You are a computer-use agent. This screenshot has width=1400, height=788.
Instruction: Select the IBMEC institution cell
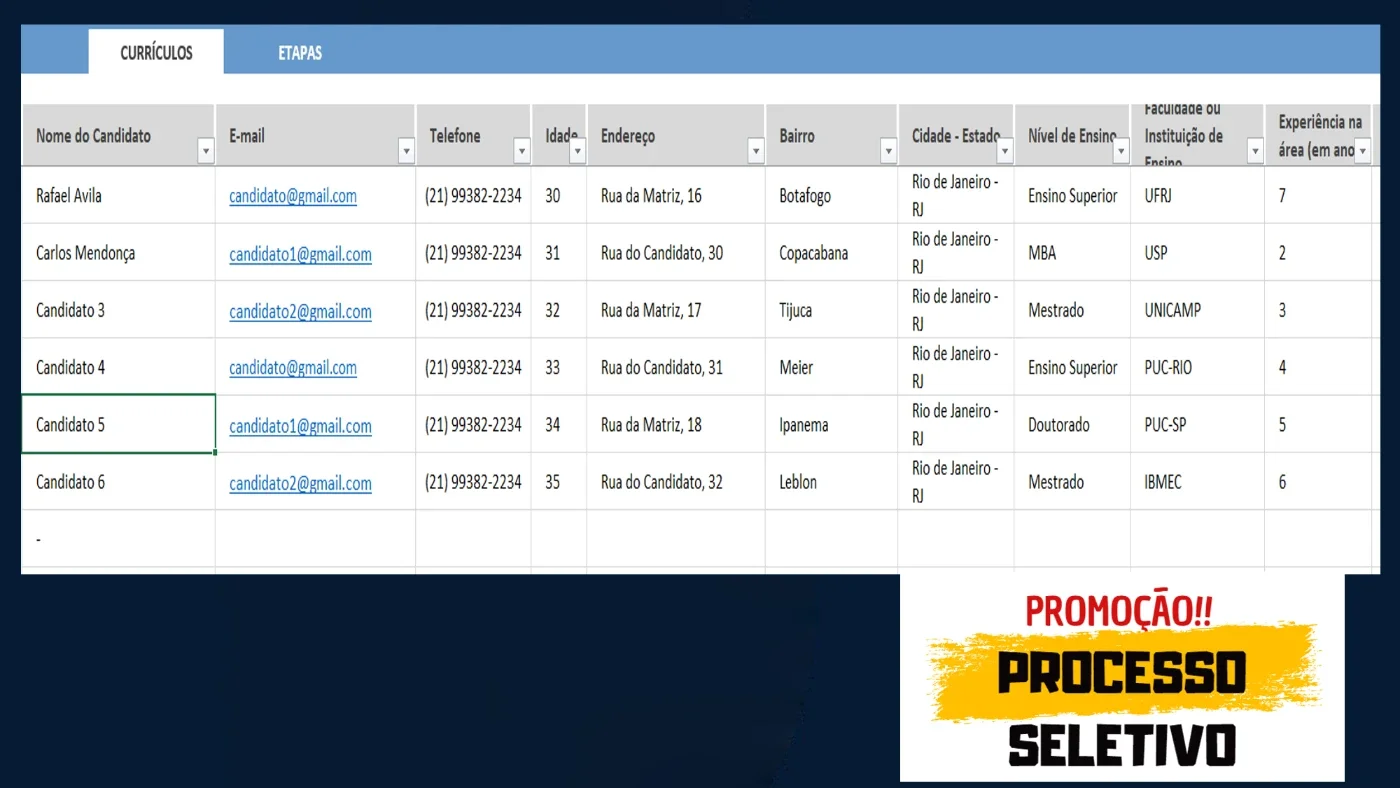click(x=1197, y=482)
